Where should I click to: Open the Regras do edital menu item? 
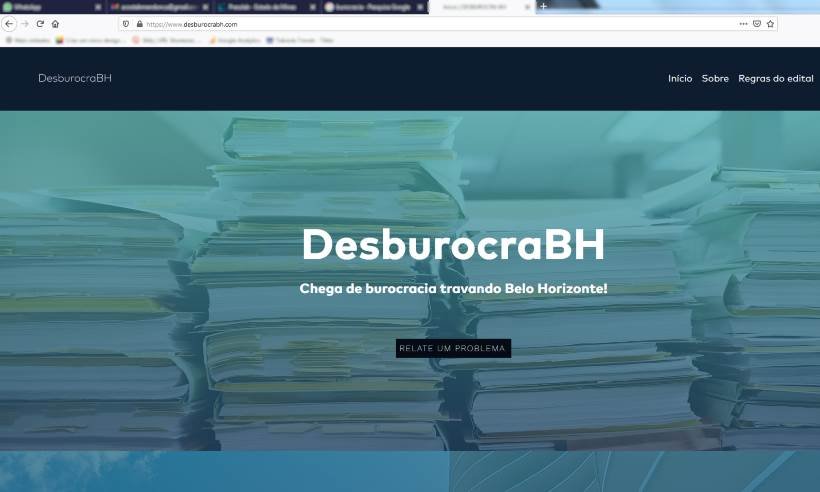(x=776, y=78)
